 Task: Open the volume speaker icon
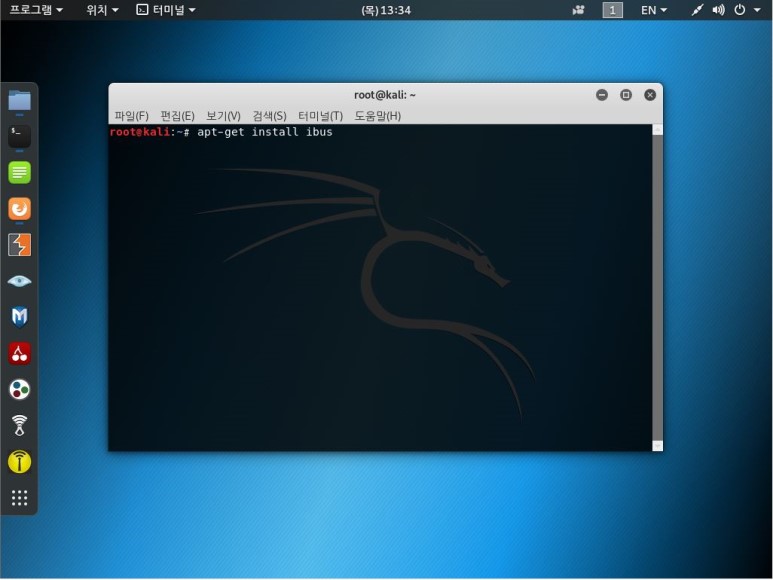[718, 10]
